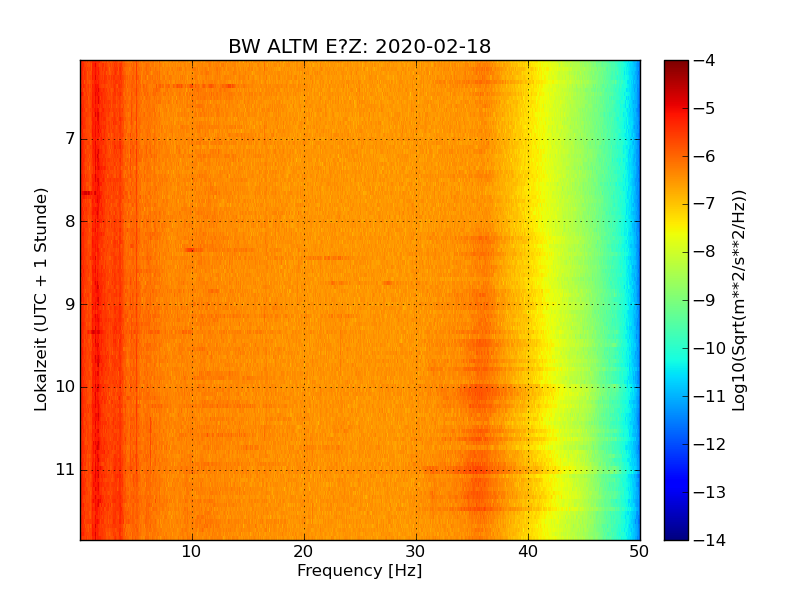This screenshot has width=800, height=600.
Task: Click the colorbar tick label −6
Action: (x=705, y=156)
